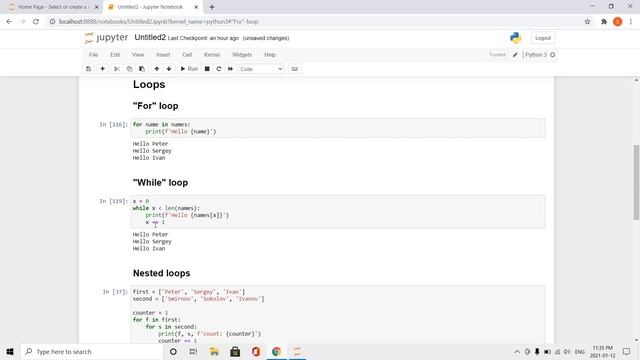Click into the While loop code cell

(338, 211)
